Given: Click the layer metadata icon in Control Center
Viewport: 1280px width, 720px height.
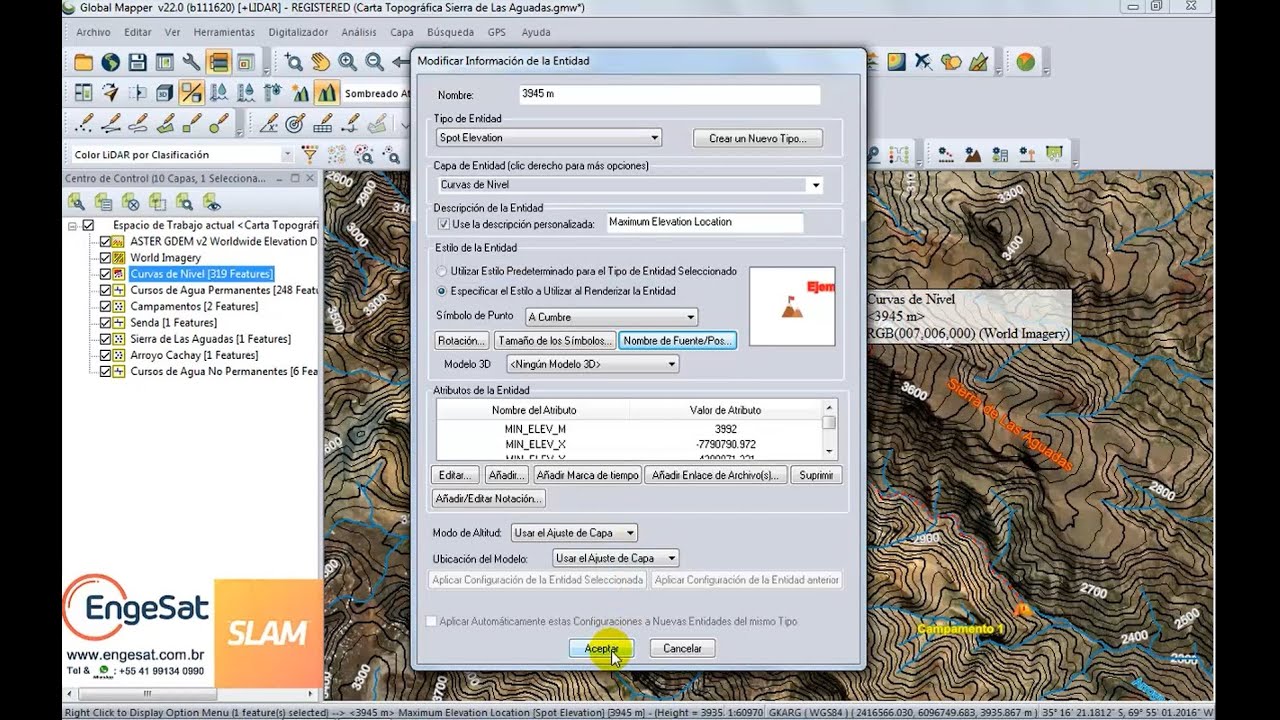Looking at the screenshot, I should pos(103,202).
